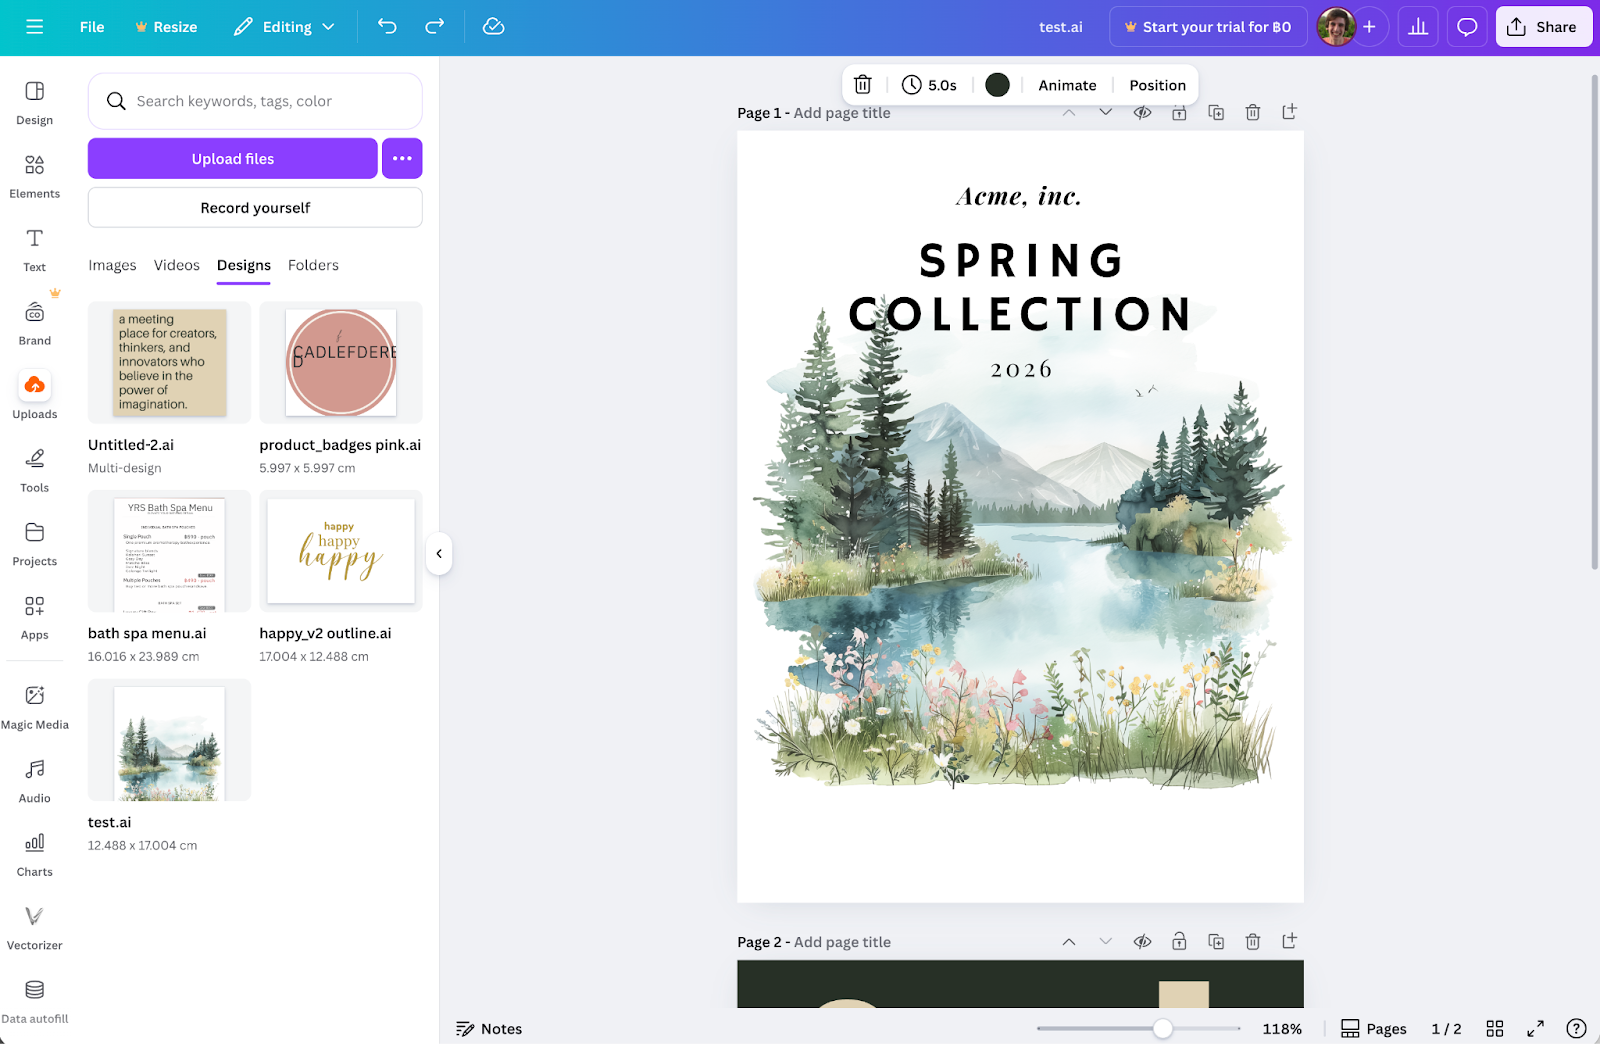Lock Page 1

click(1179, 113)
